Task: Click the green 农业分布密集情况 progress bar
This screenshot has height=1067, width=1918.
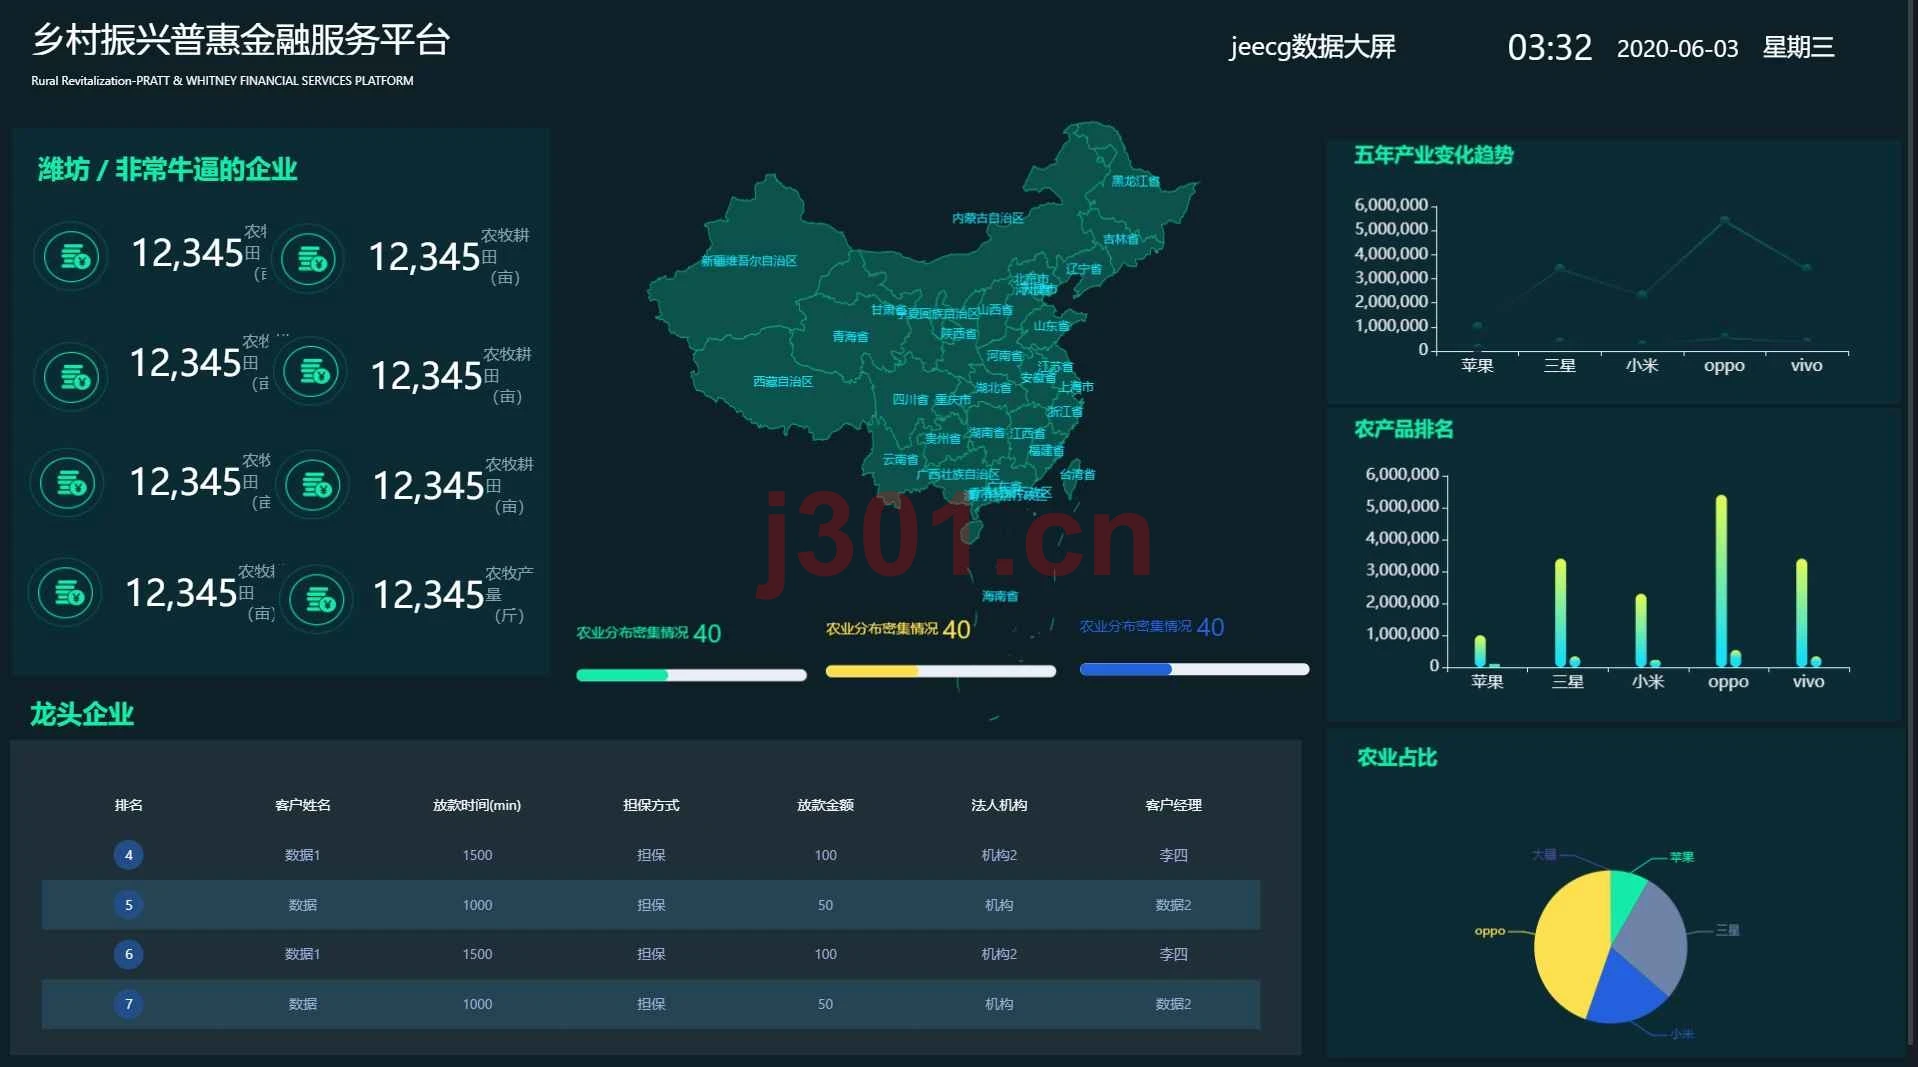Action: (691, 675)
